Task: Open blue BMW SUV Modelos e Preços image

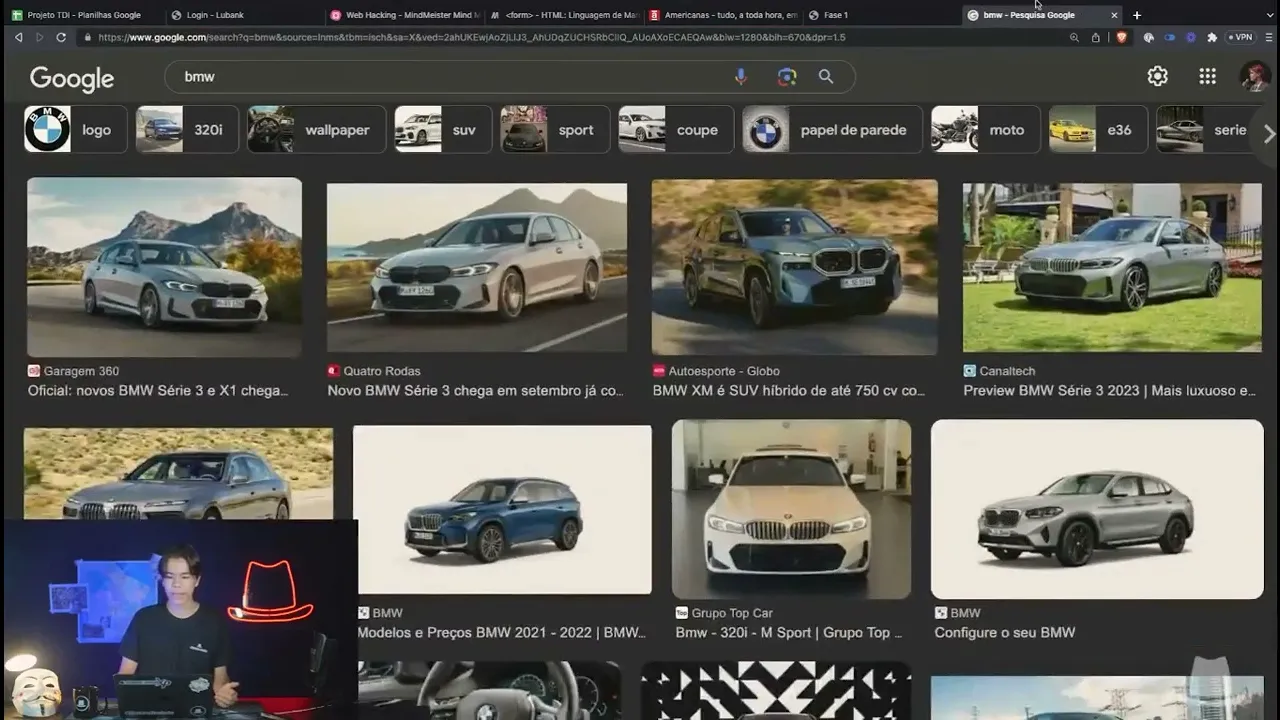Action: [502, 510]
